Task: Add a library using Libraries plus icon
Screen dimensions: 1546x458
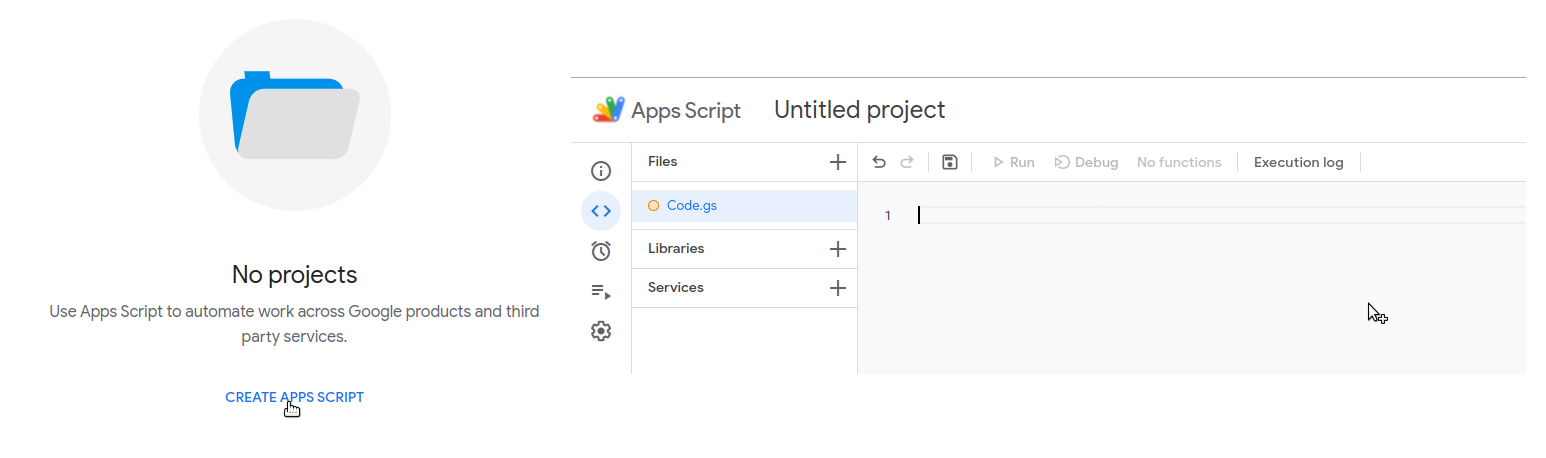Action: coord(838,249)
